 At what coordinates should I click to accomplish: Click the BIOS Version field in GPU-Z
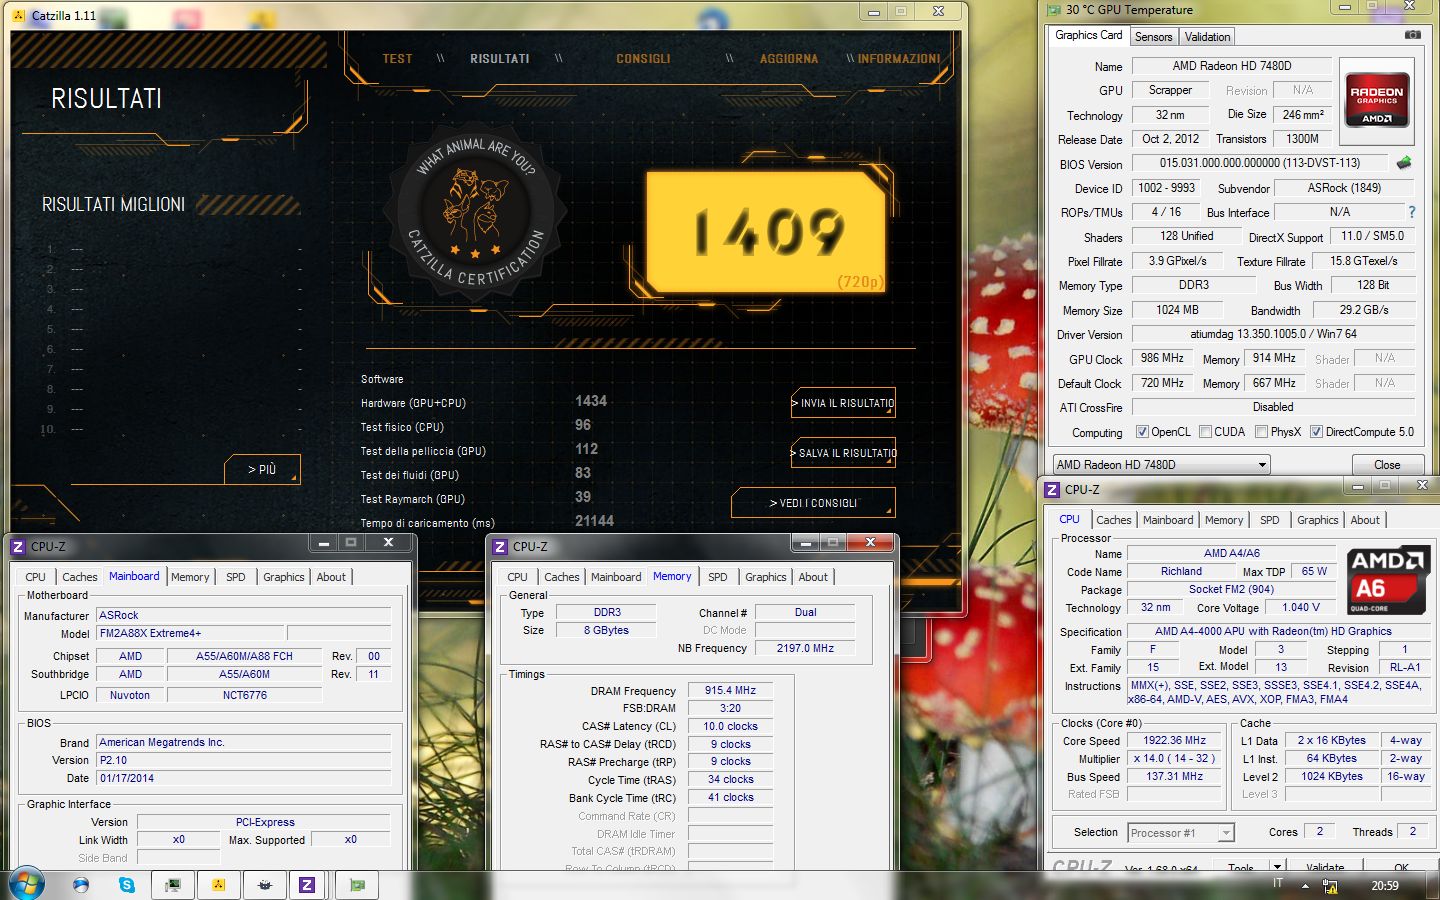(x=1260, y=163)
